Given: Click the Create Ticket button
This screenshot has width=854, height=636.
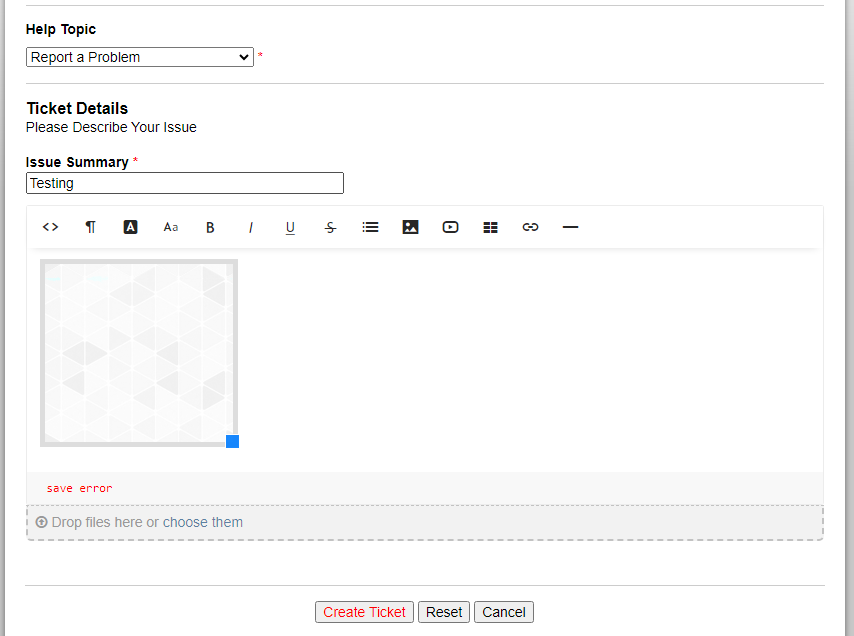Looking at the screenshot, I should pyautogui.click(x=364, y=612).
